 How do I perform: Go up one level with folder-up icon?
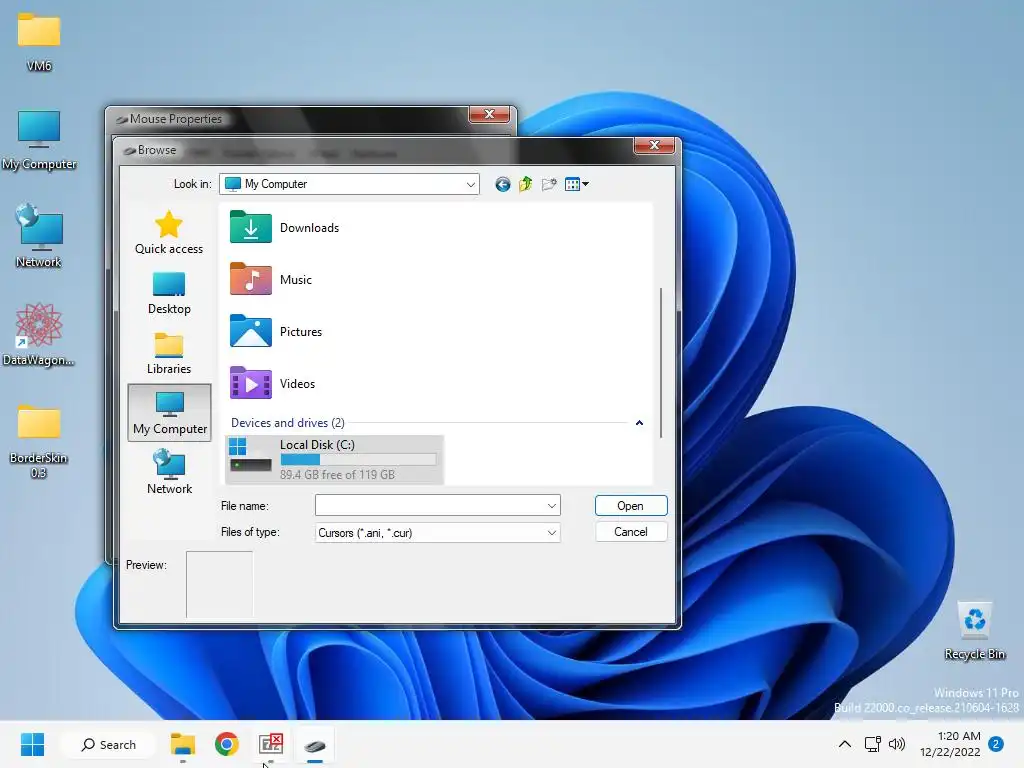[x=526, y=184]
